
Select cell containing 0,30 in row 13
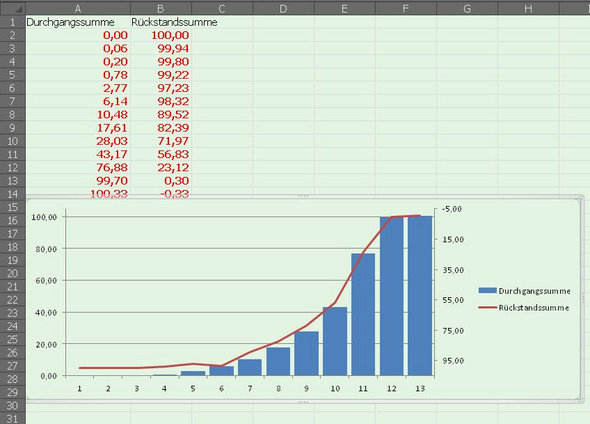[x=161, y=181]
